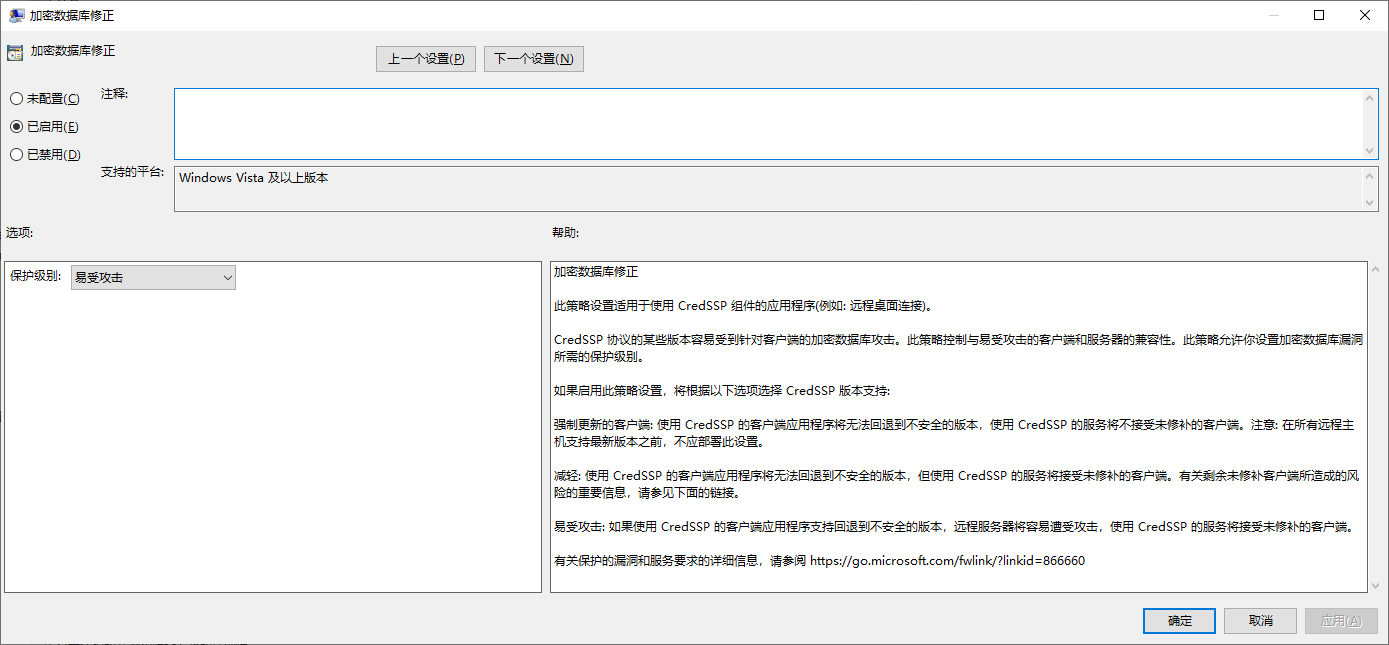The image size is (1389, 645).
Task: Advance to the next setting with 下一个设置
Action: [533, 58]
